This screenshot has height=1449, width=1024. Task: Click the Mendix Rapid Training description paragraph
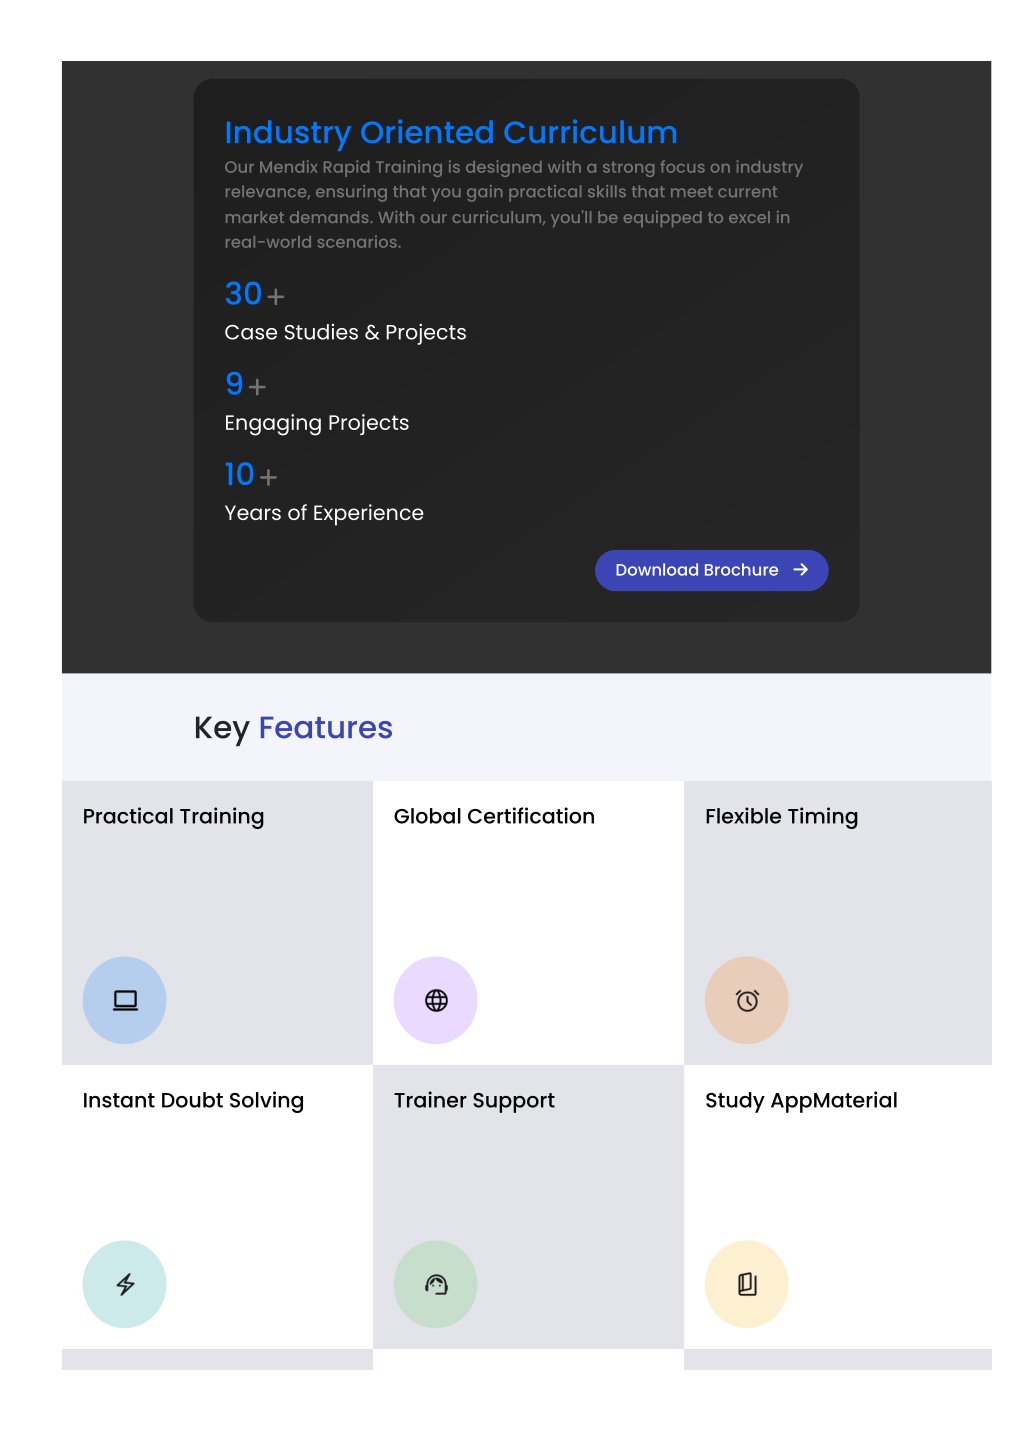click(x=514, y=204)
